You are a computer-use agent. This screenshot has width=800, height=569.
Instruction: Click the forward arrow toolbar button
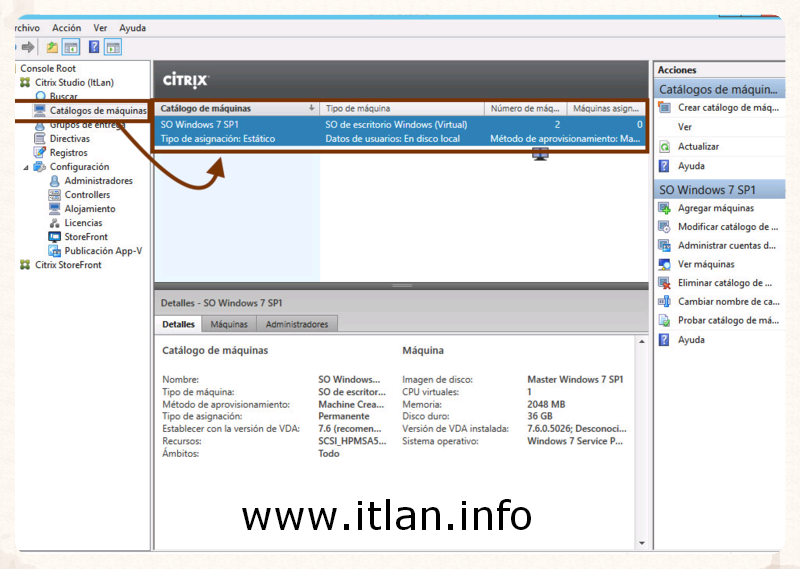tap(28, 47)
